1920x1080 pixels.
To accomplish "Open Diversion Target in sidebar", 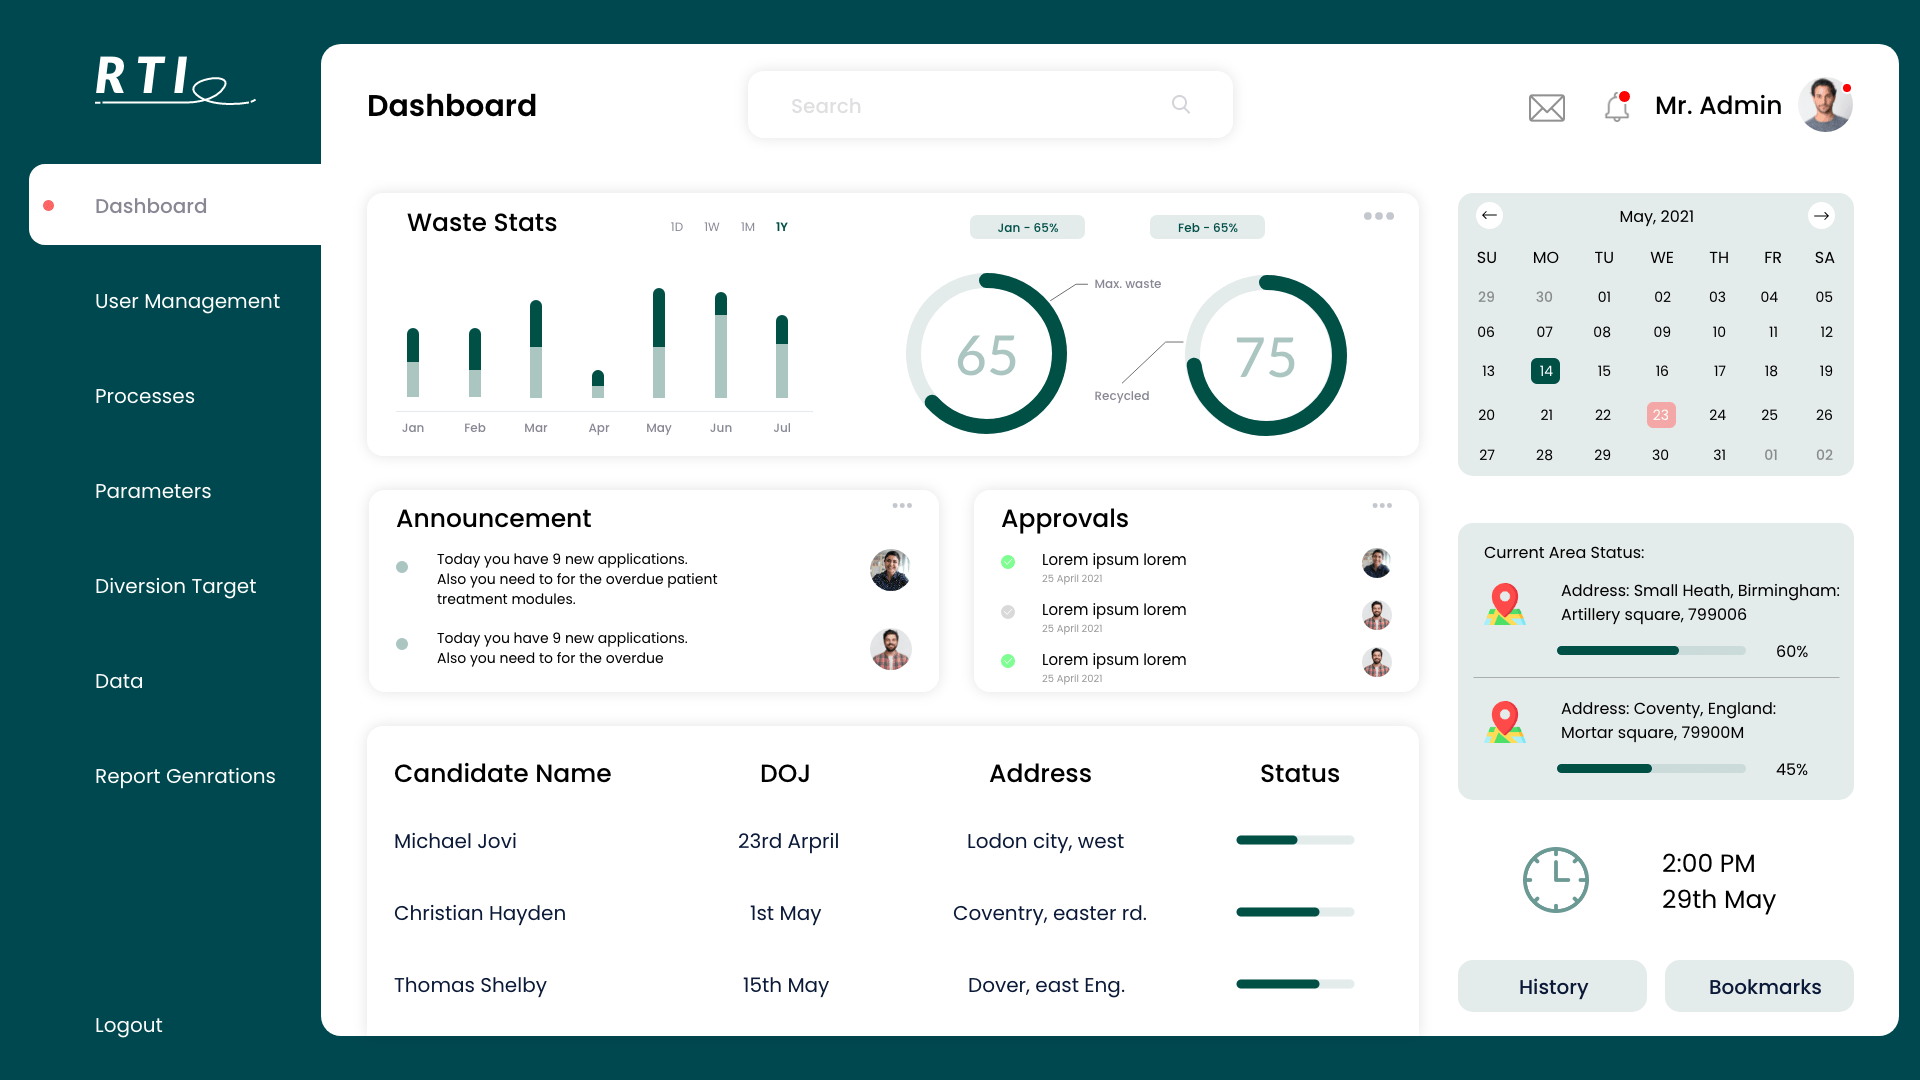I will pos(175,586).
